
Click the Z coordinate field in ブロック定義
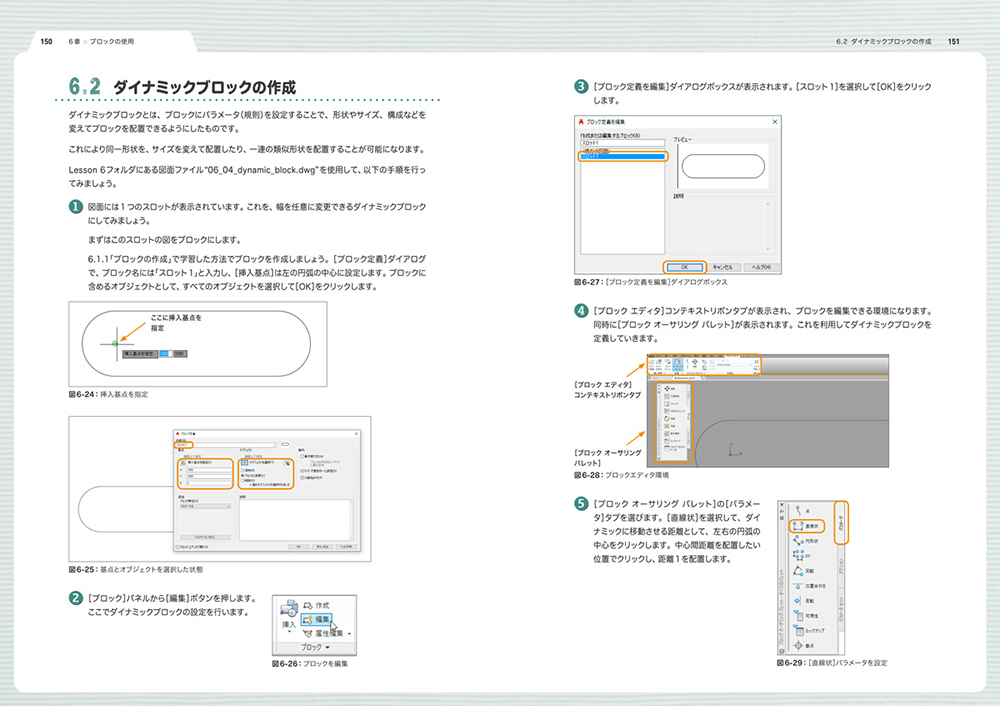(x=208, y=483)
